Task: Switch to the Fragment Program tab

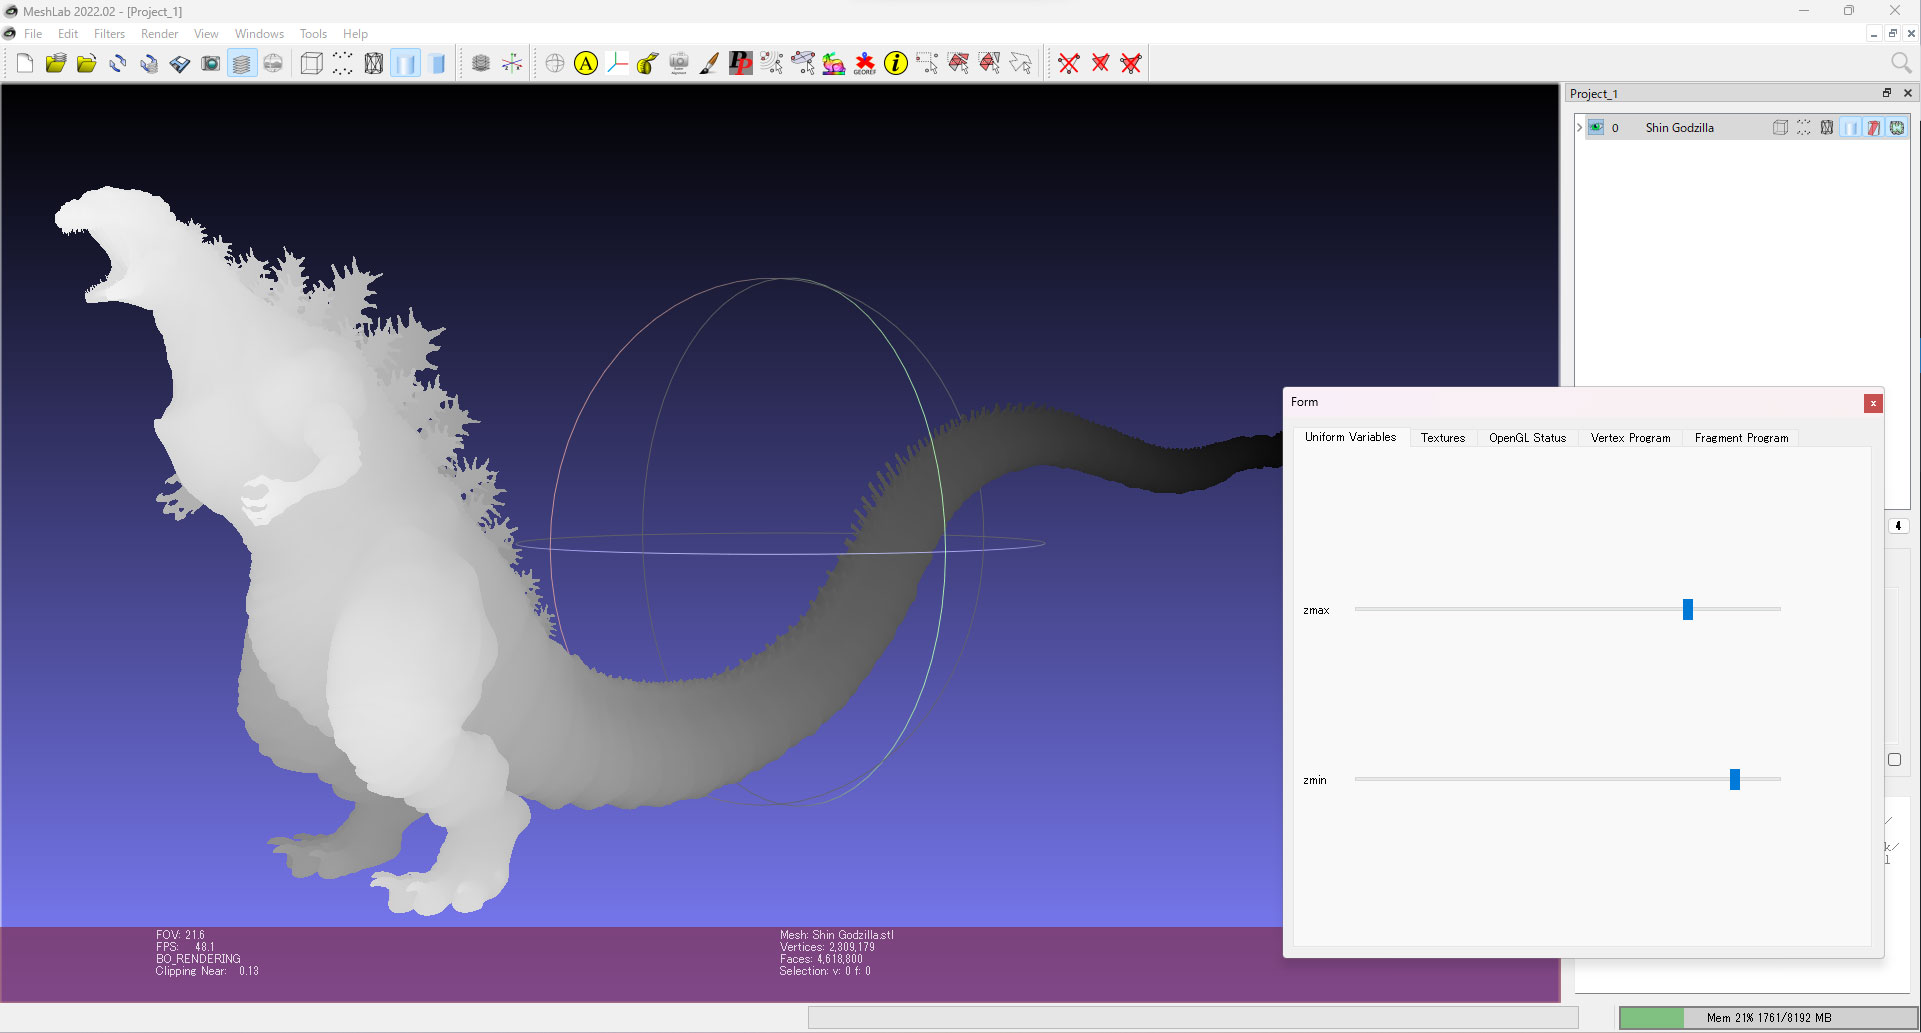Action: [1742, 438]
